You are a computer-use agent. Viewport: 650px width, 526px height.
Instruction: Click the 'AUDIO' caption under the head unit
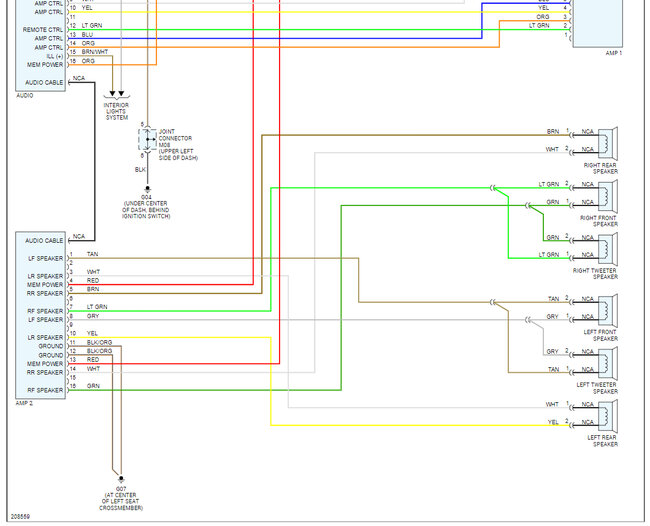[24, 95]
